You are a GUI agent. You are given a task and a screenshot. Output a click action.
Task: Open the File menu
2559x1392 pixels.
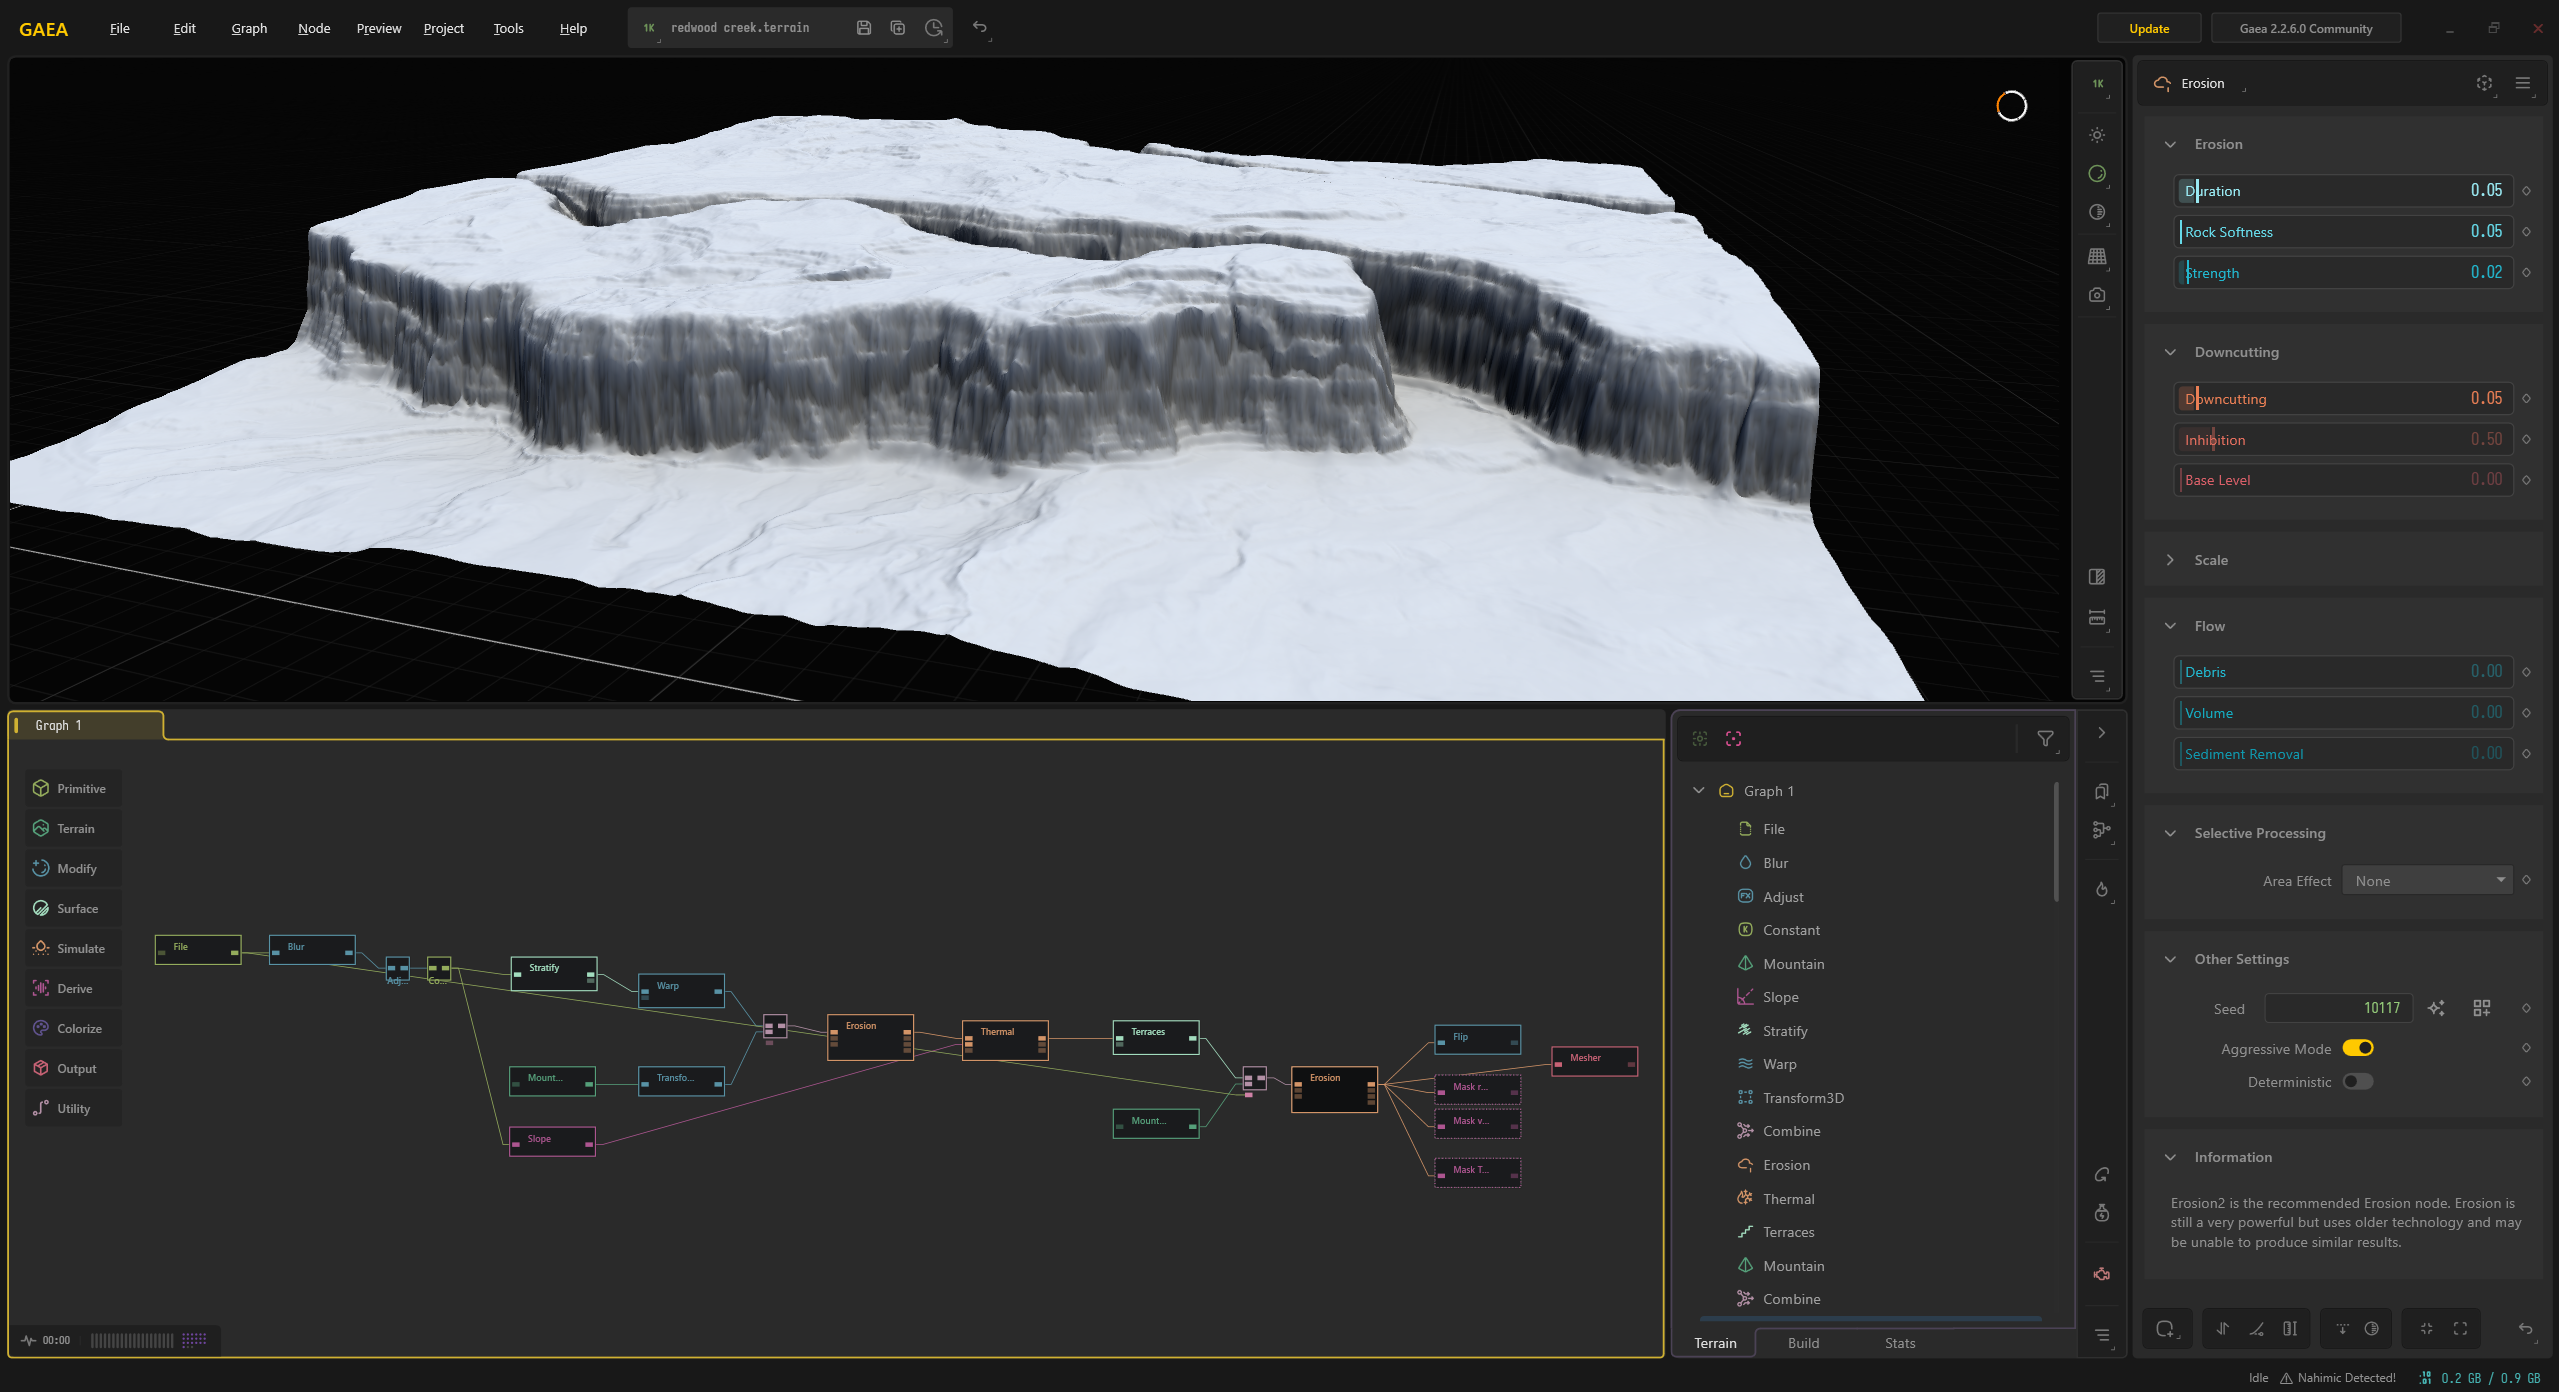point(120,28)
